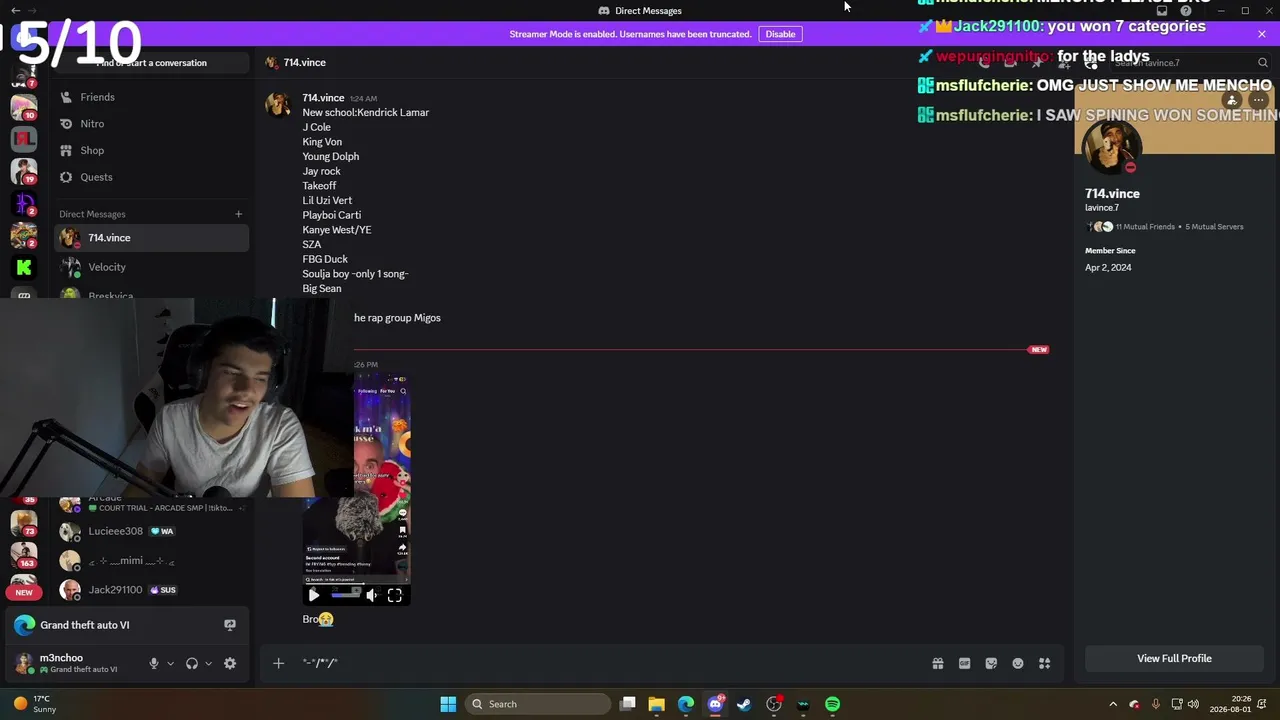
Task: Click the 5 Mutual Servers link
Action: pyautogui.click(x=1214, y=227)
